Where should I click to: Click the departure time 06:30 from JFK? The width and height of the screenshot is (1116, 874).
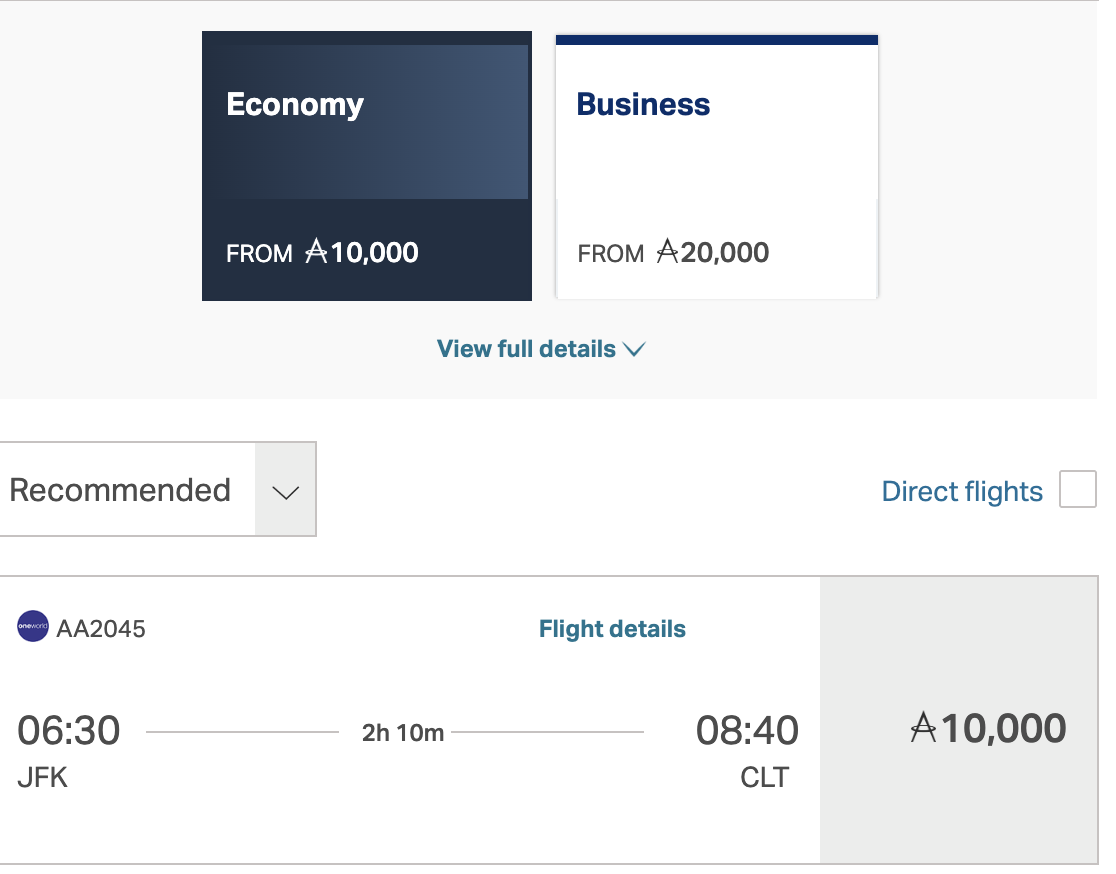pyautogui.click(x=67, y=730)
